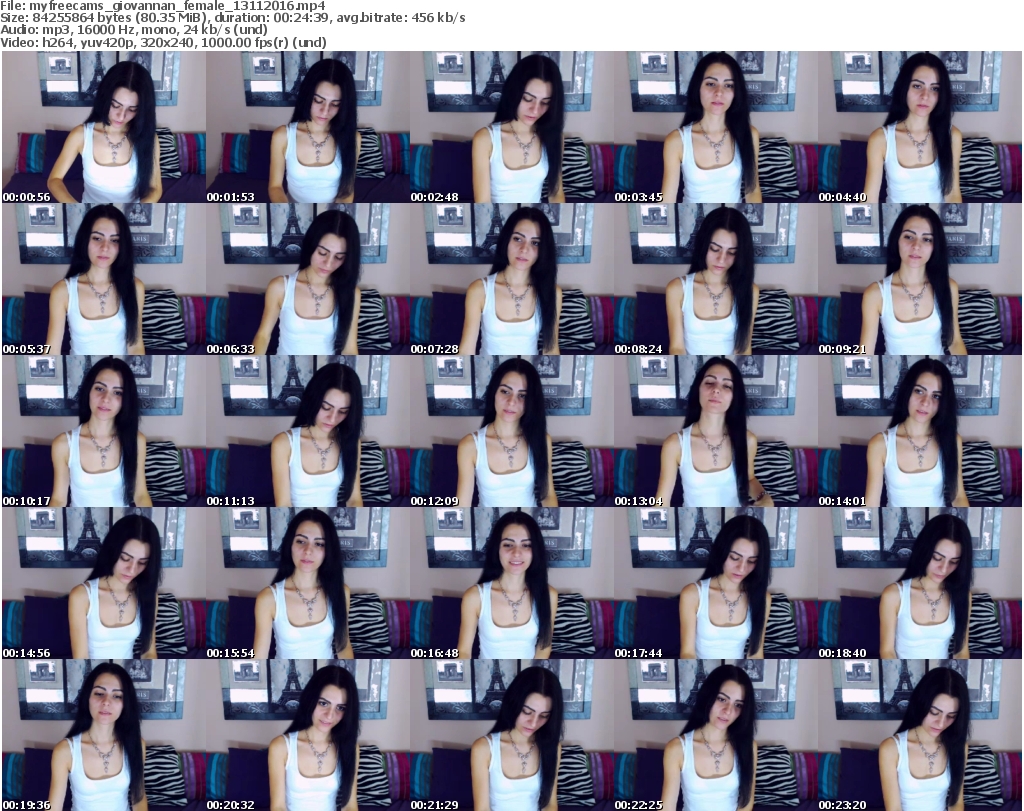
Task: Pick the thumbnail labeled 00:11:13
Action: (308, 432)
